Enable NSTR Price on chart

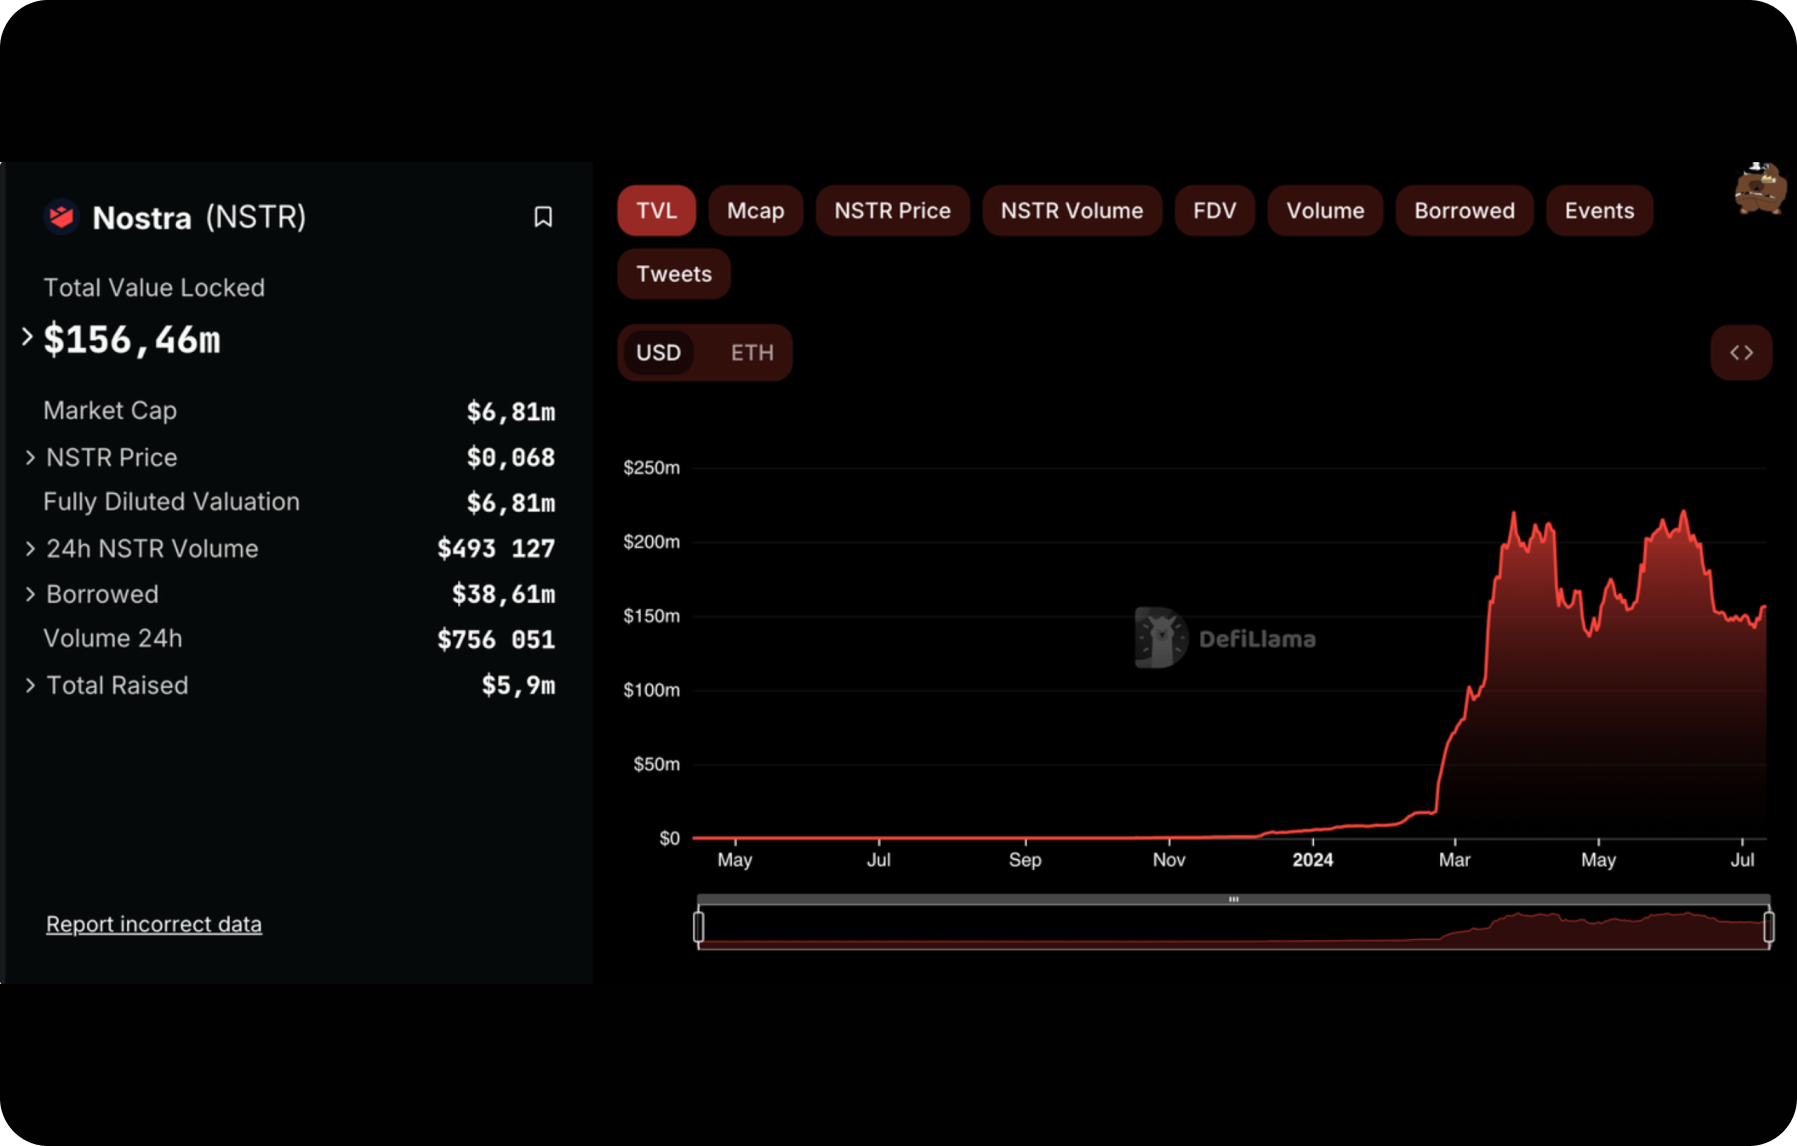tap(893, 211)
